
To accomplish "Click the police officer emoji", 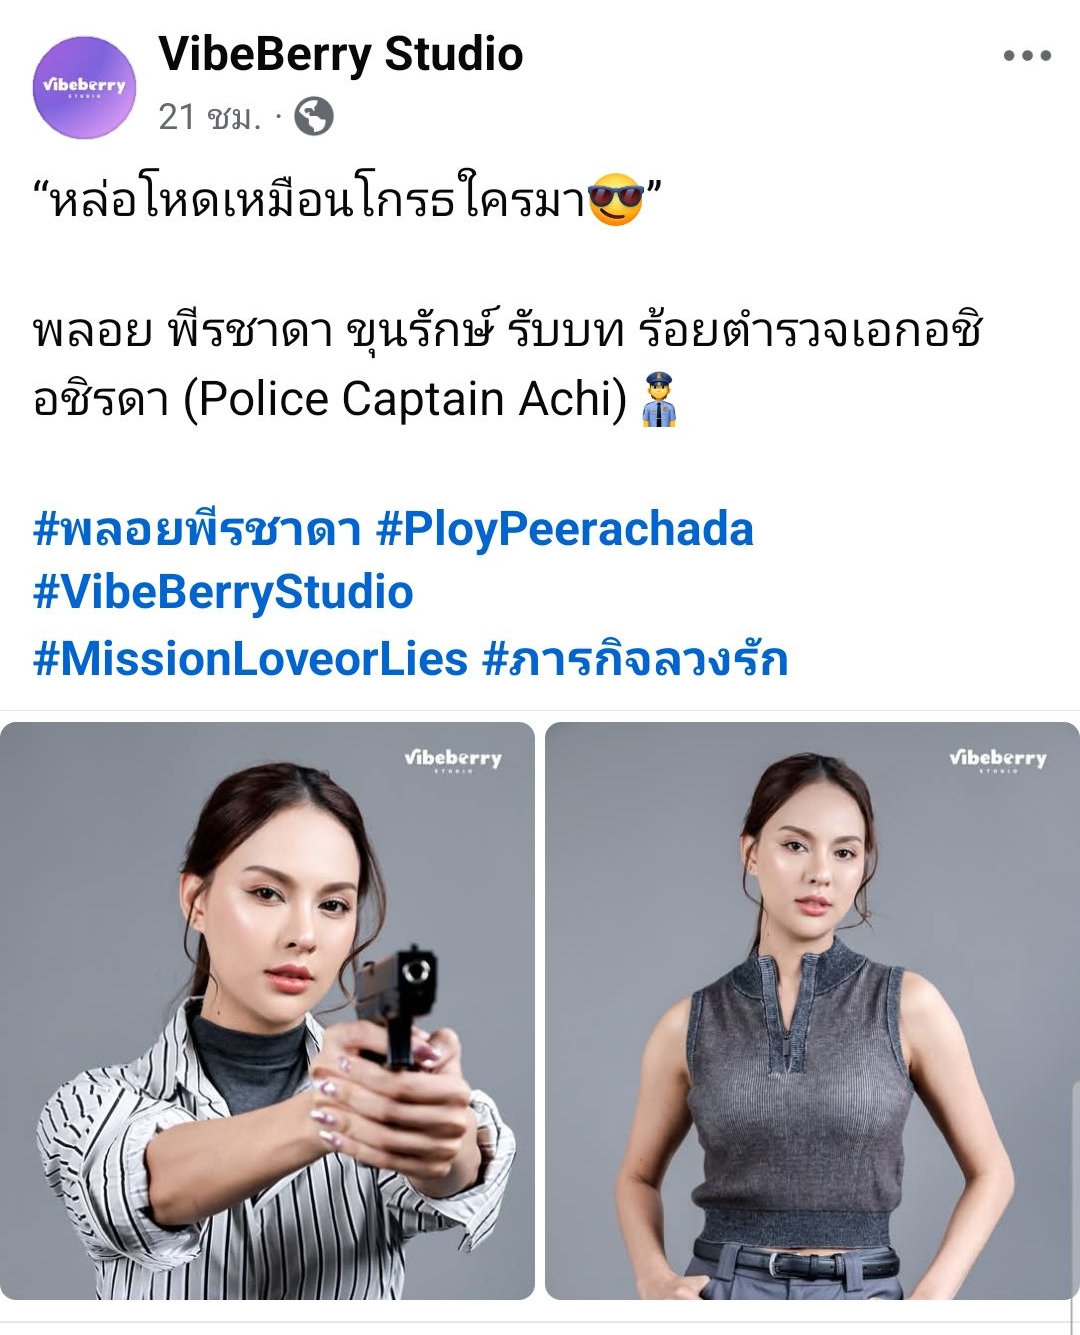I will (x=659, y=399).
